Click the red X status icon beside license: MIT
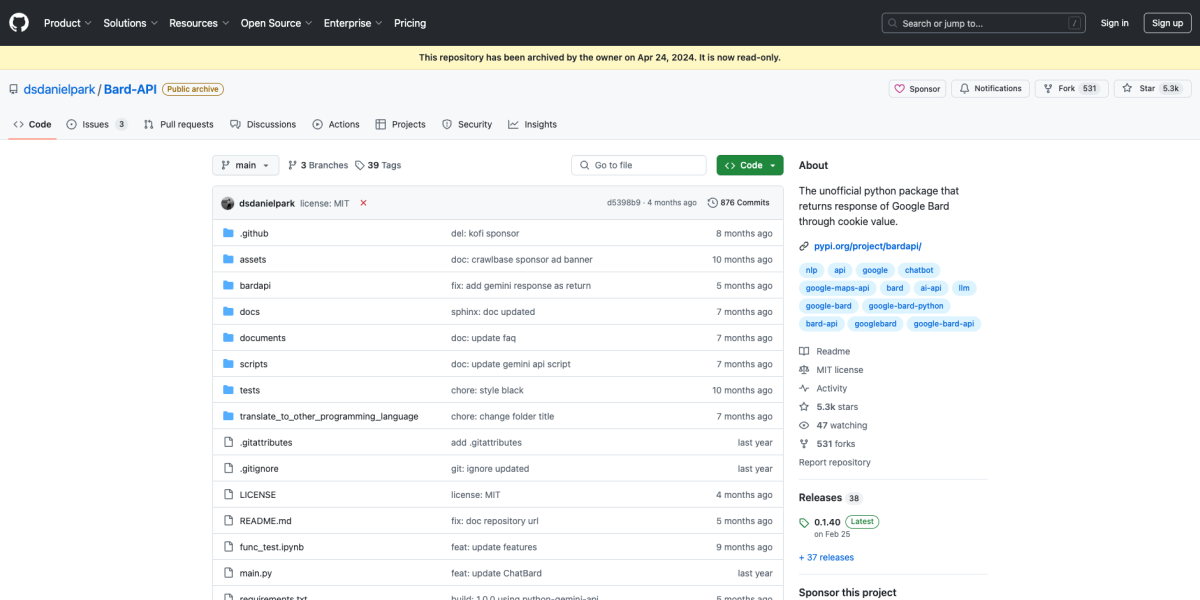This screenshot has width=1200, height=600. coord(363,202)
